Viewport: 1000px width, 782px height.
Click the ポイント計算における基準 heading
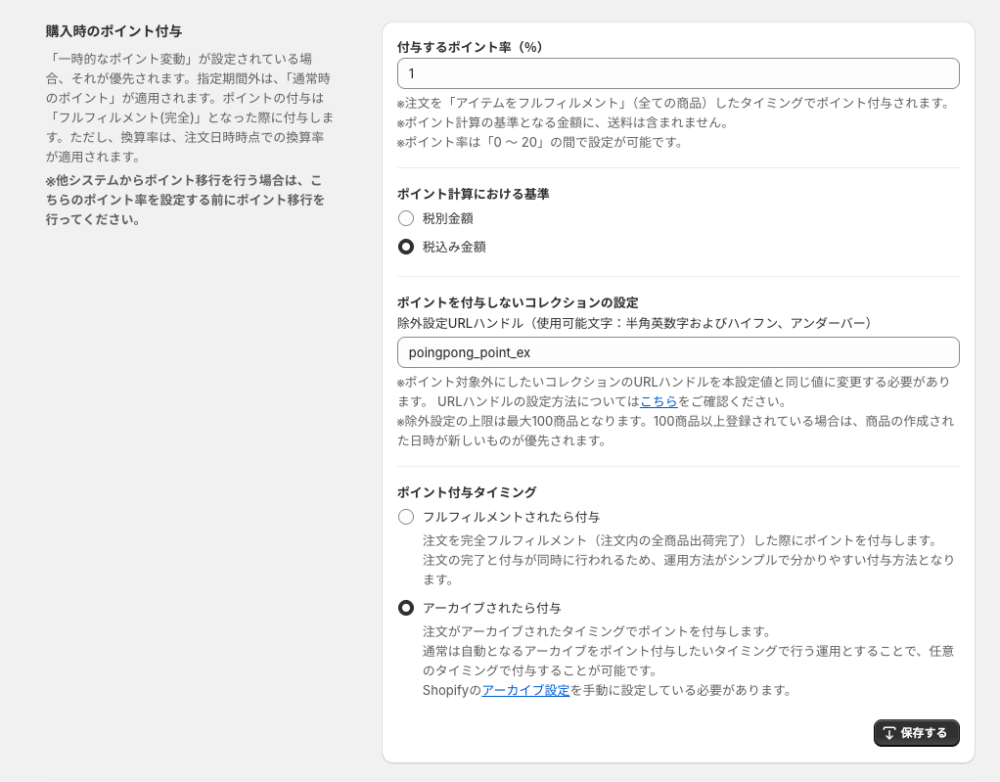pyautogui.click(x=473, y=194)
